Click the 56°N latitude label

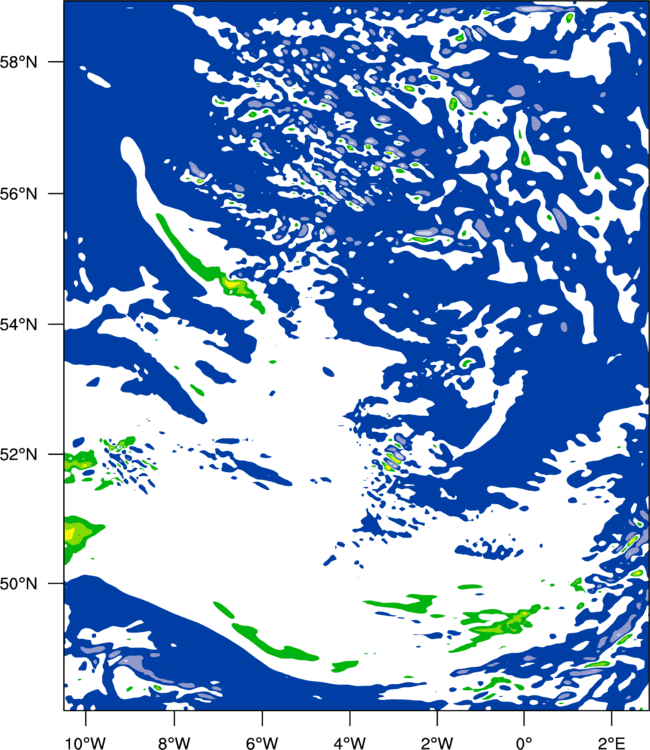19,194
